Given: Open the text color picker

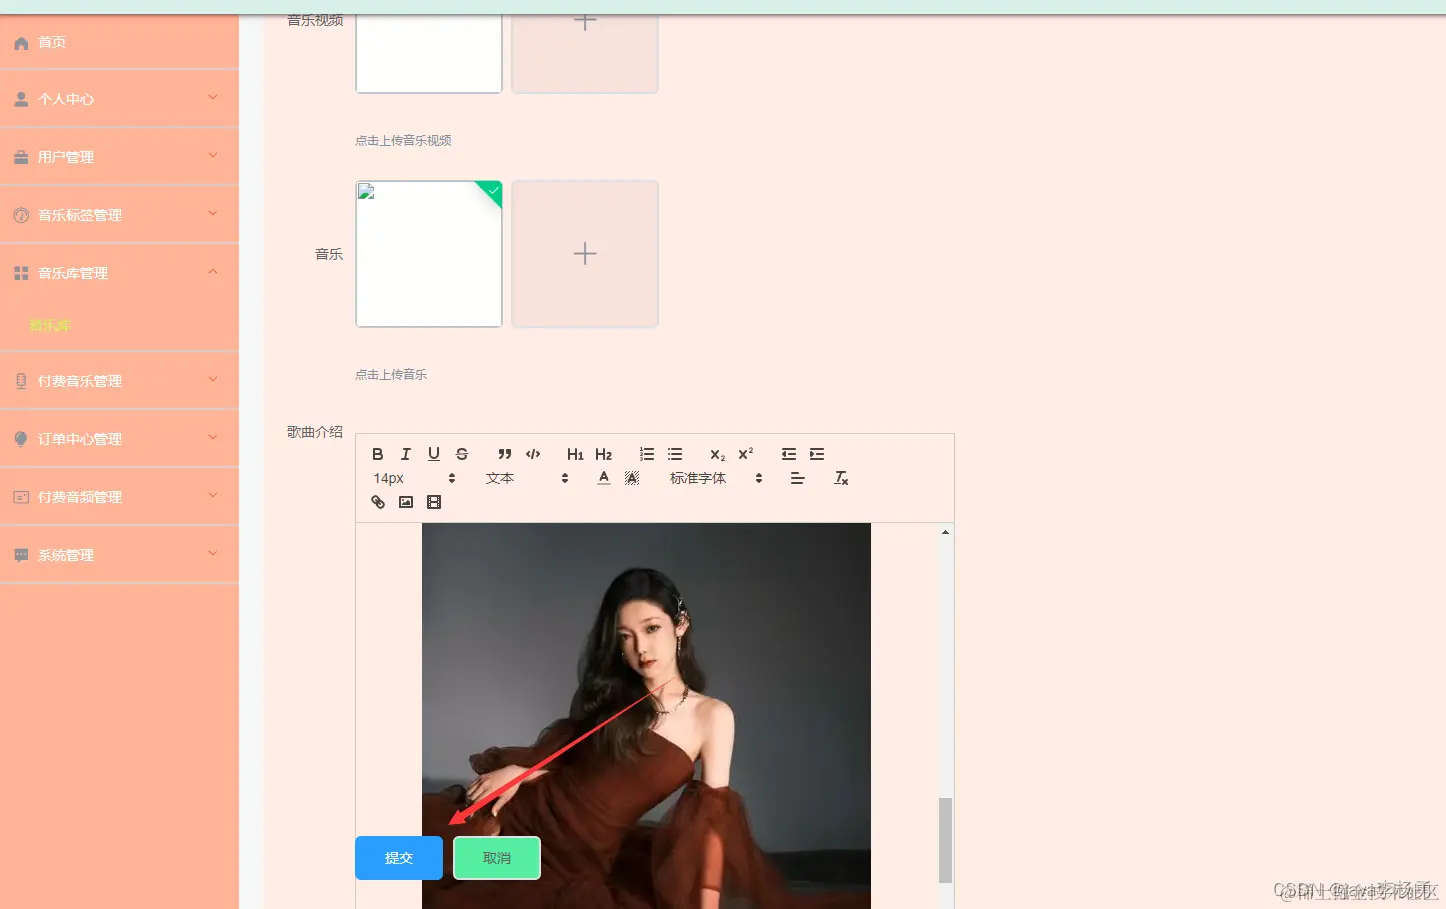Looking at the screenshot, I should (604, 478).
